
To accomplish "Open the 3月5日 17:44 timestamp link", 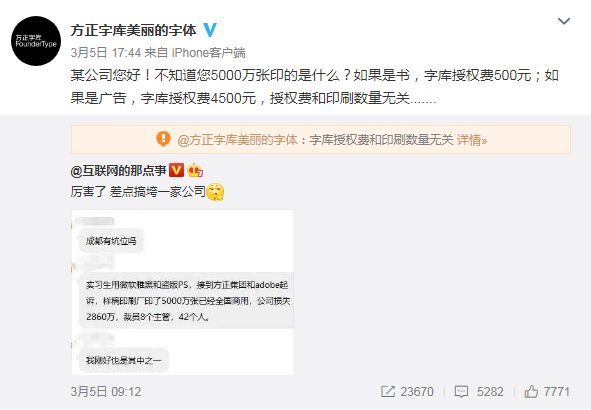I will 106,53.
